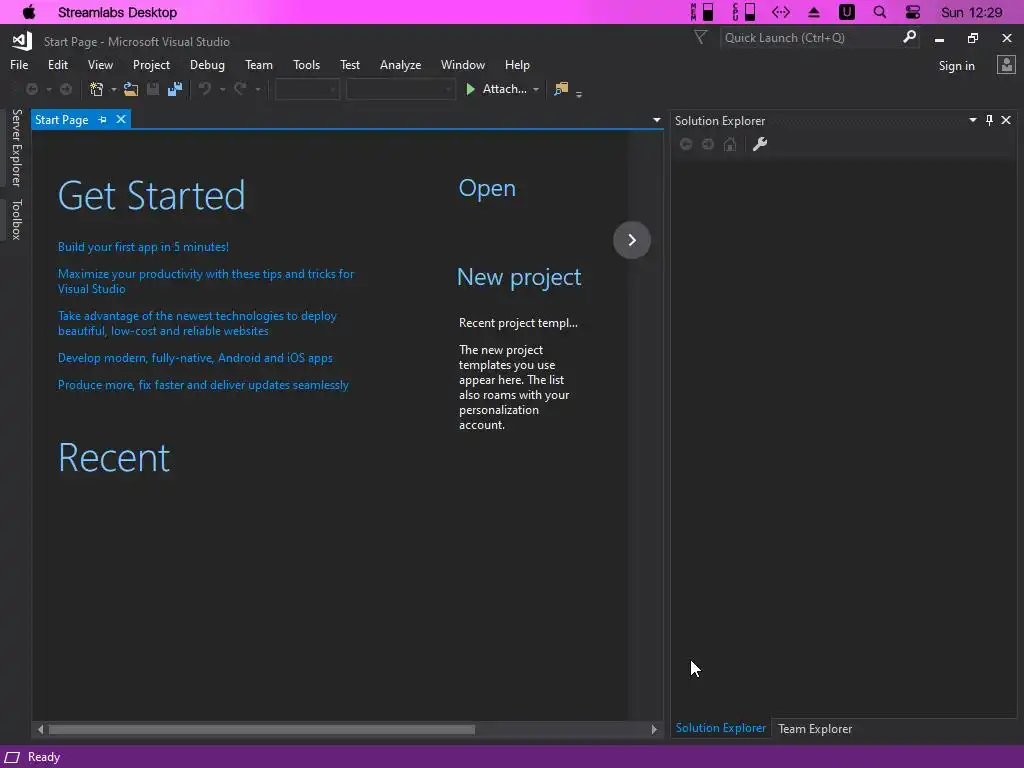The width and height of the screenshot is (1024, 768).
Task: Click the Attach... button
Action: coord(496,89)
